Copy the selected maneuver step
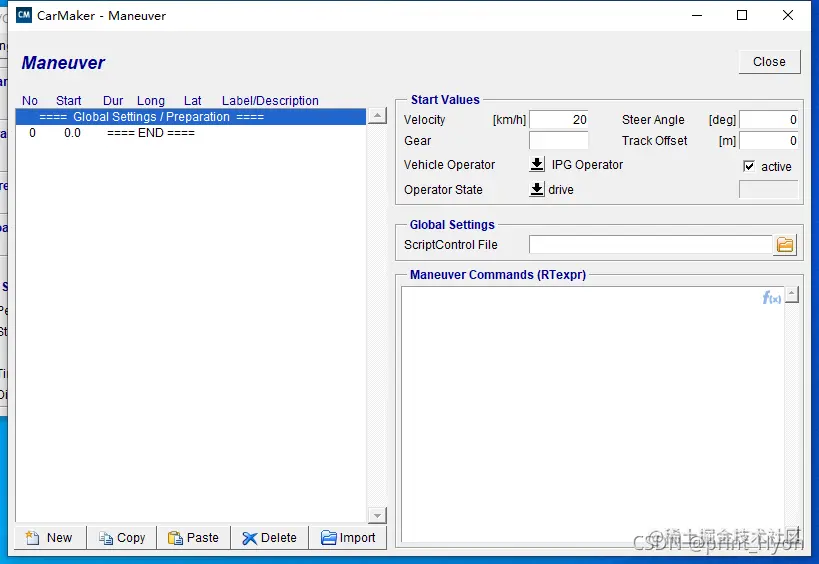Screen dimensions: 819x564 tap(122, 538)
